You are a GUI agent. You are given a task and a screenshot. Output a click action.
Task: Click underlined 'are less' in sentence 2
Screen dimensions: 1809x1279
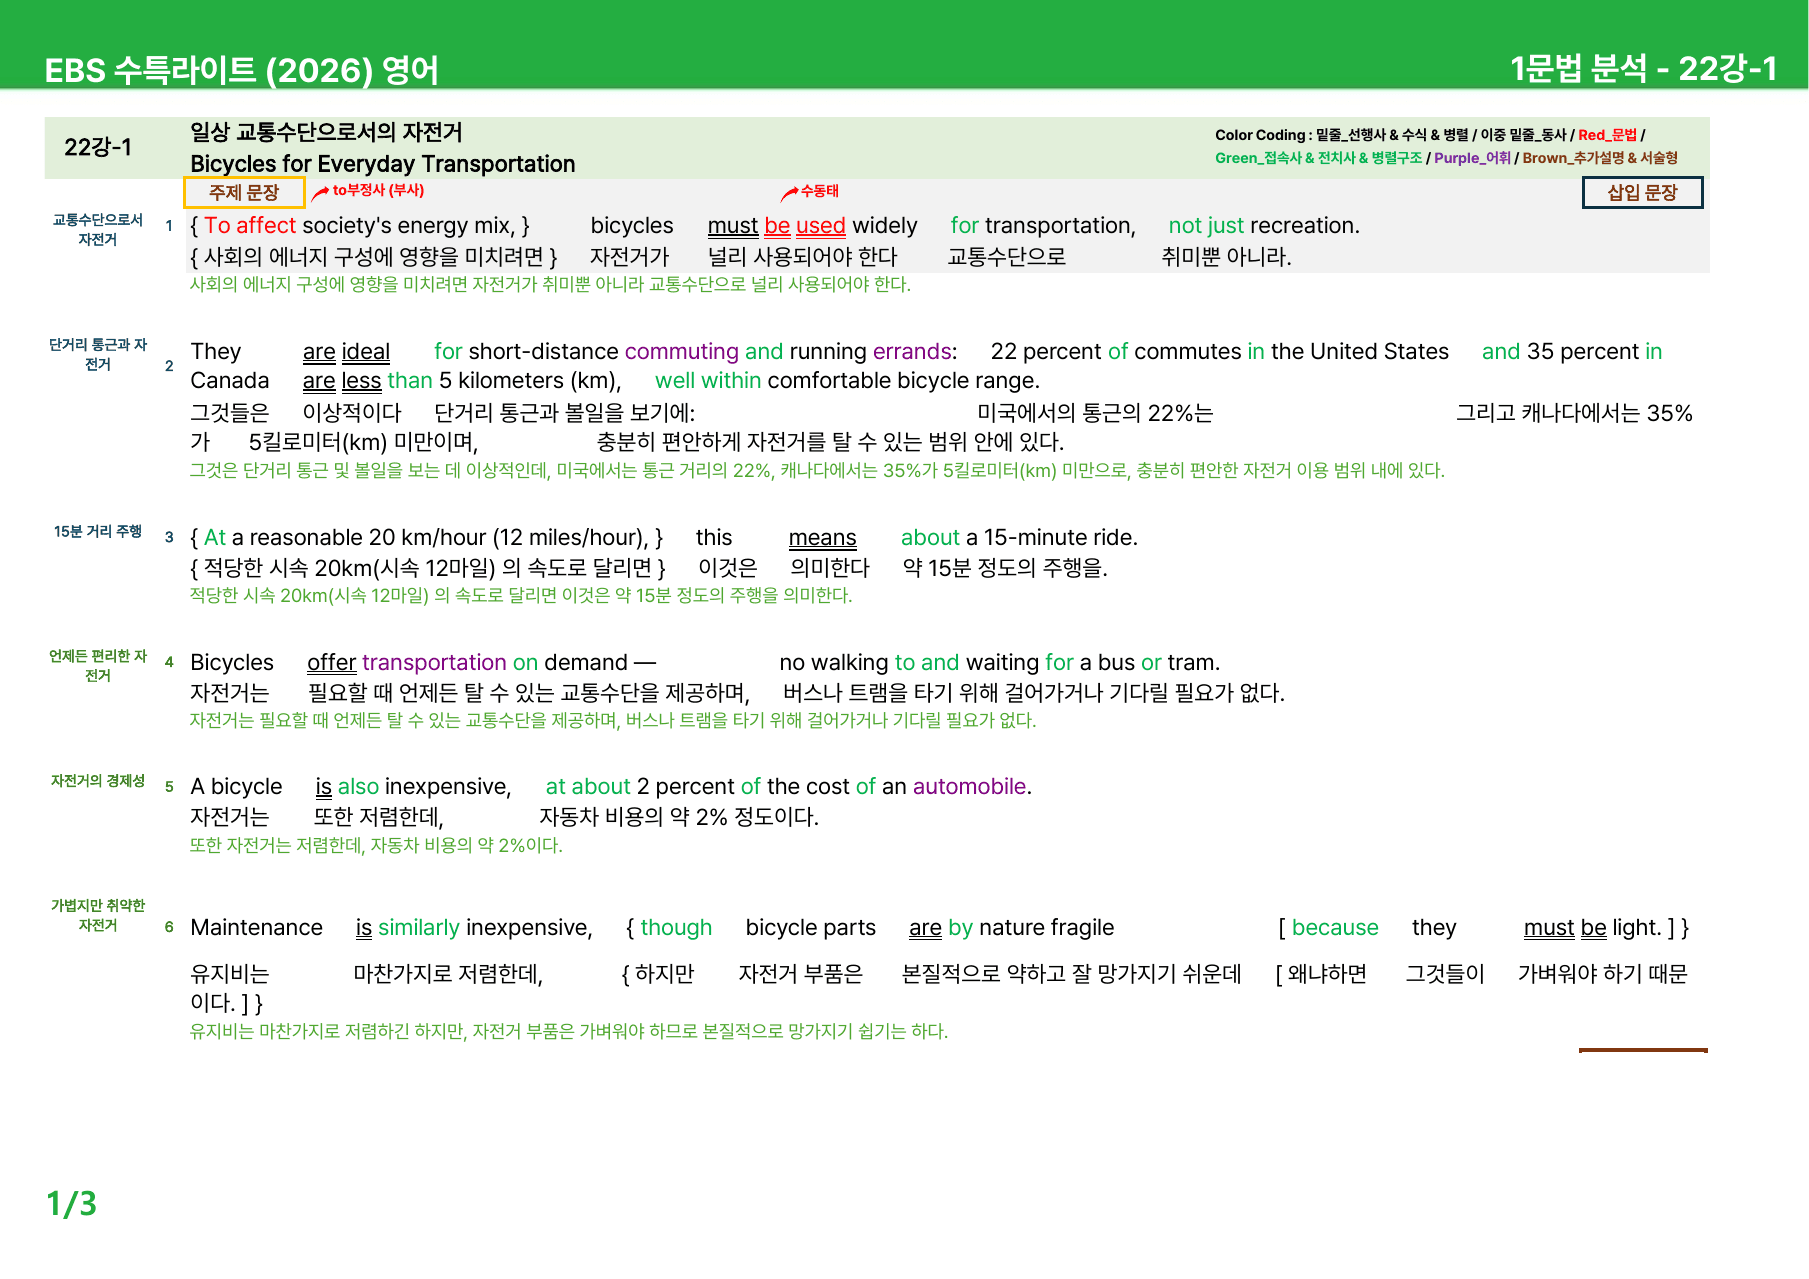pos(342,381)
